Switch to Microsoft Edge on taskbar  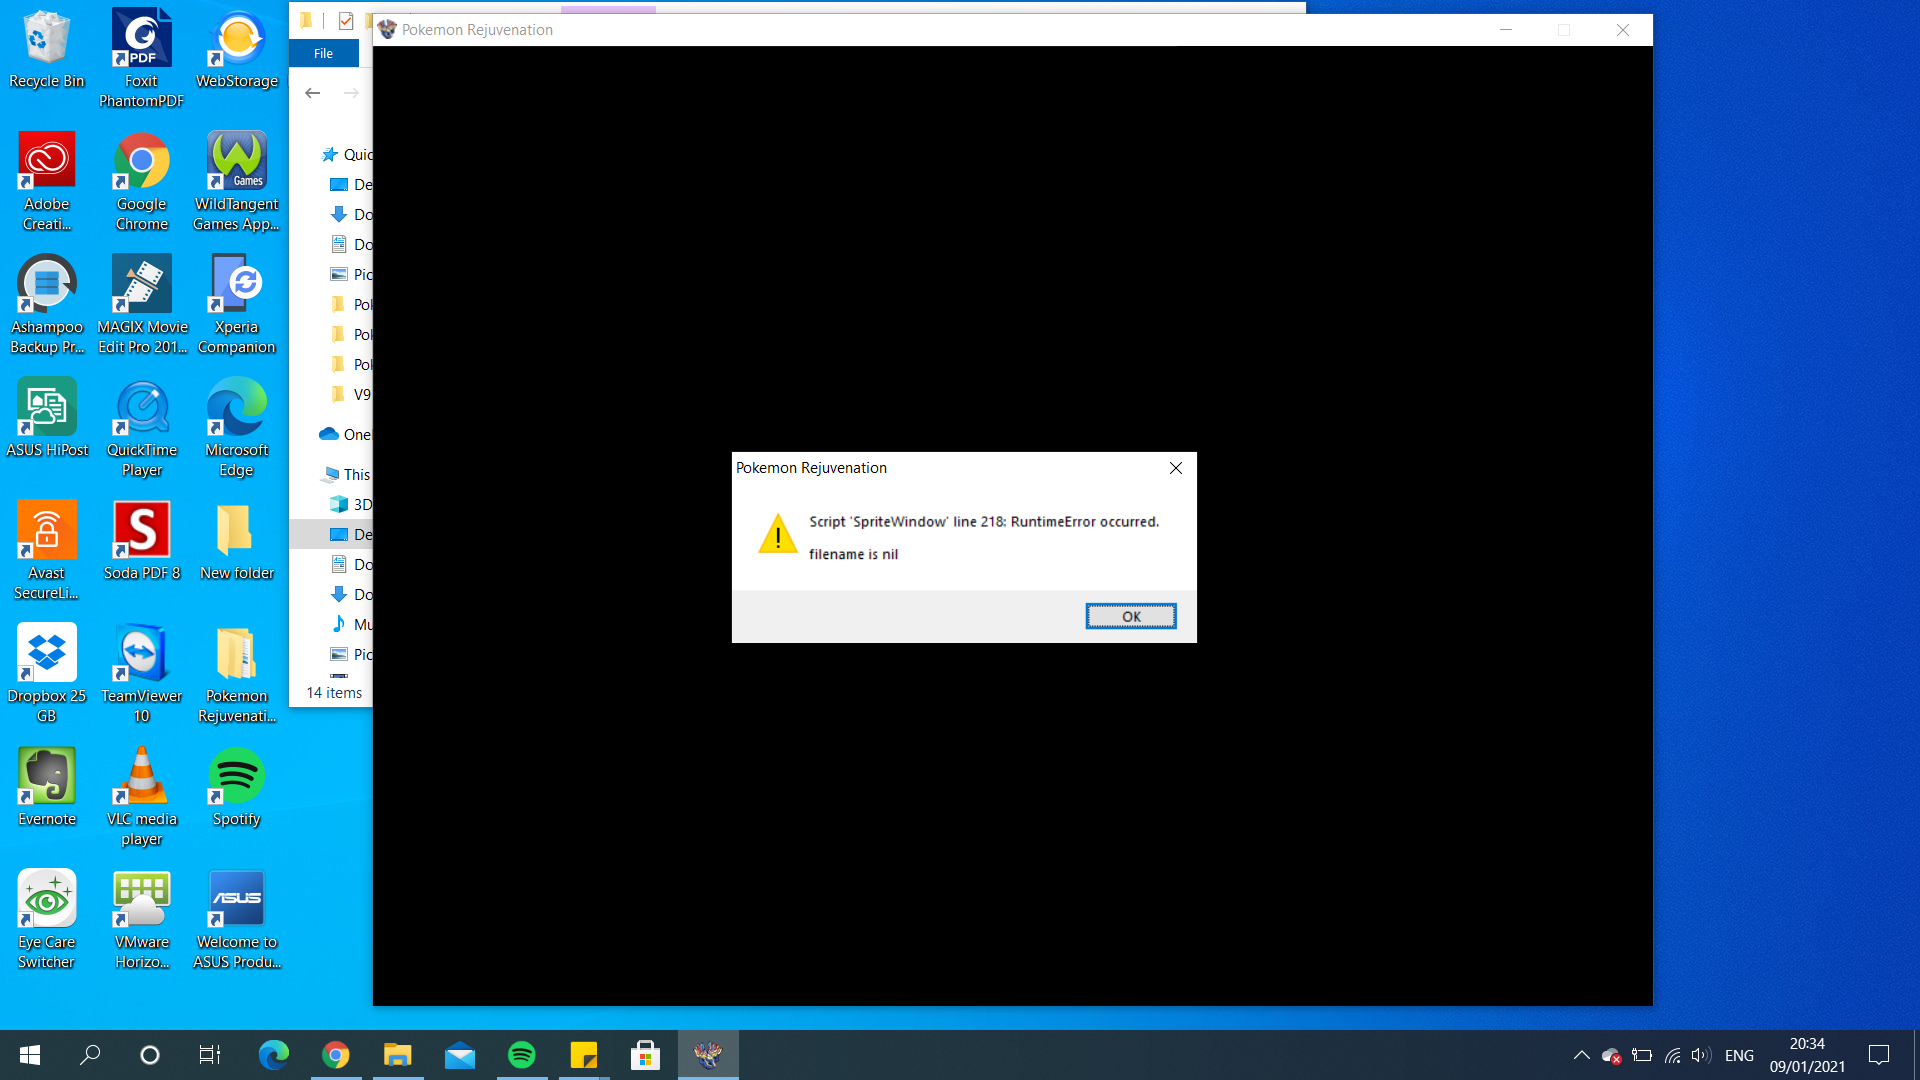point(273,1055)
